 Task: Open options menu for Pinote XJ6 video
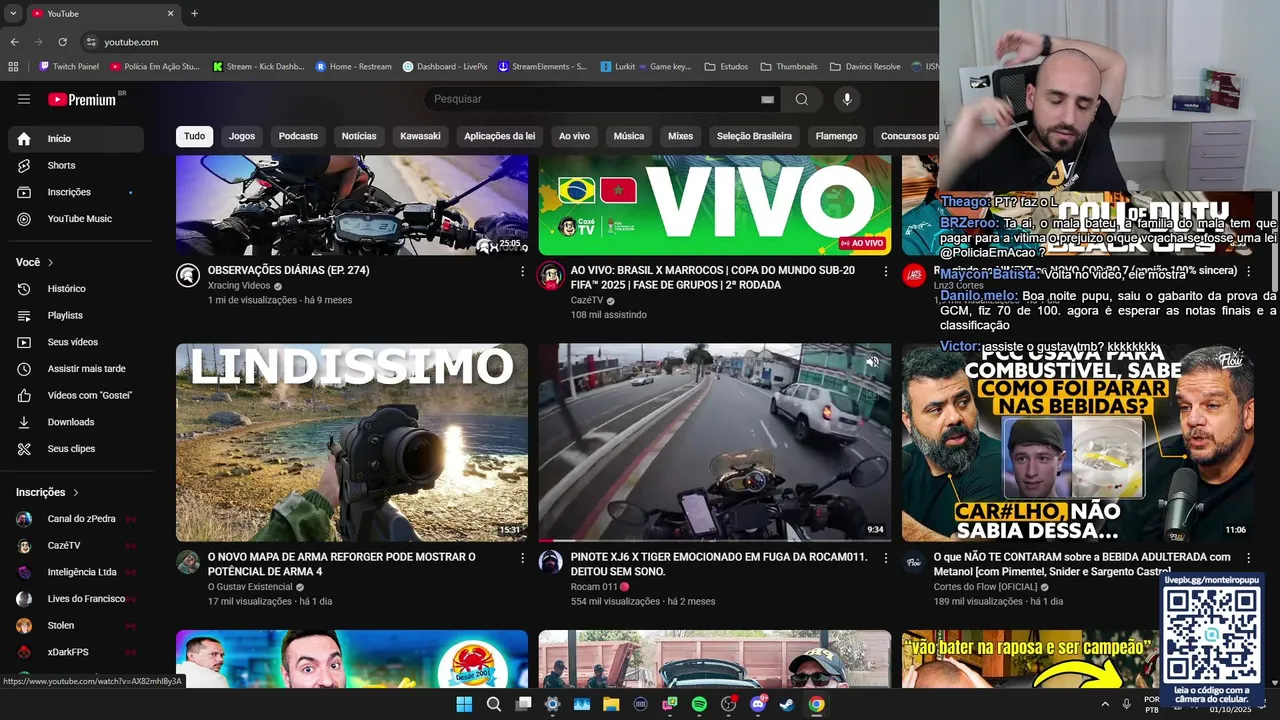click(x=885, y=558)
